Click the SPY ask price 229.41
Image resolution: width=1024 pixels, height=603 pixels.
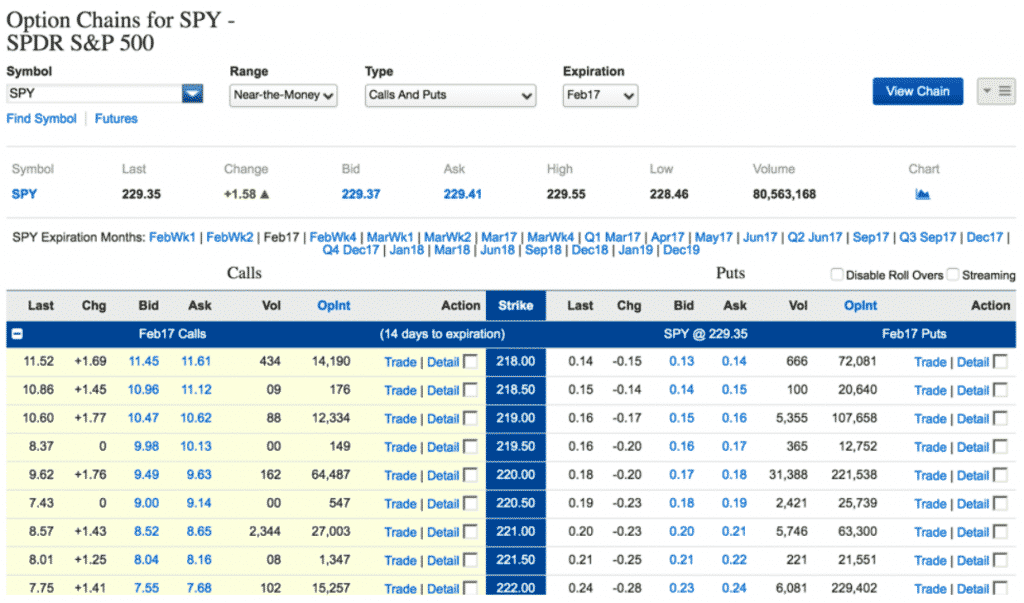(462, 194)
